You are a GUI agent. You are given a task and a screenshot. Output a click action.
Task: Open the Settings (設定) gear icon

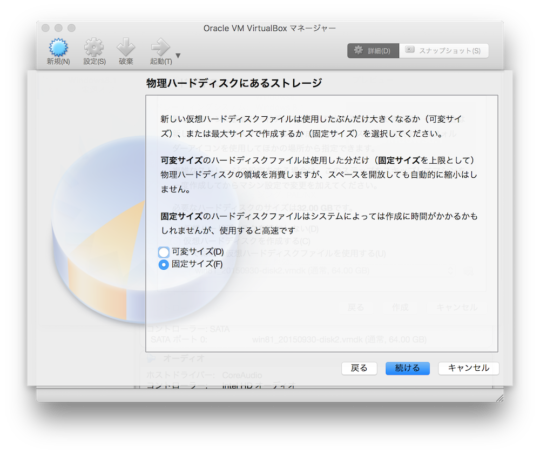94,48
